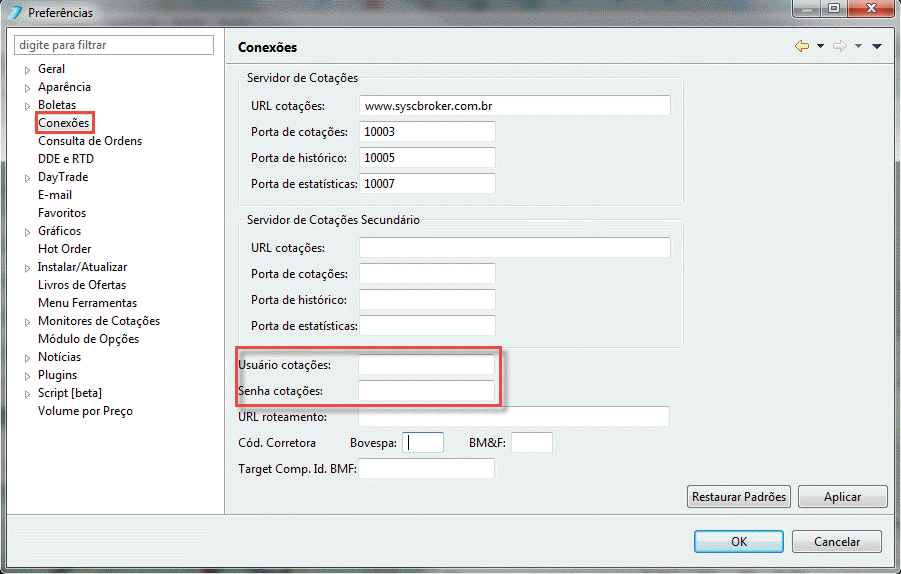Select Consulta de Ordens in tree
This screenshot has height=574, width=901.
point(90,141)
